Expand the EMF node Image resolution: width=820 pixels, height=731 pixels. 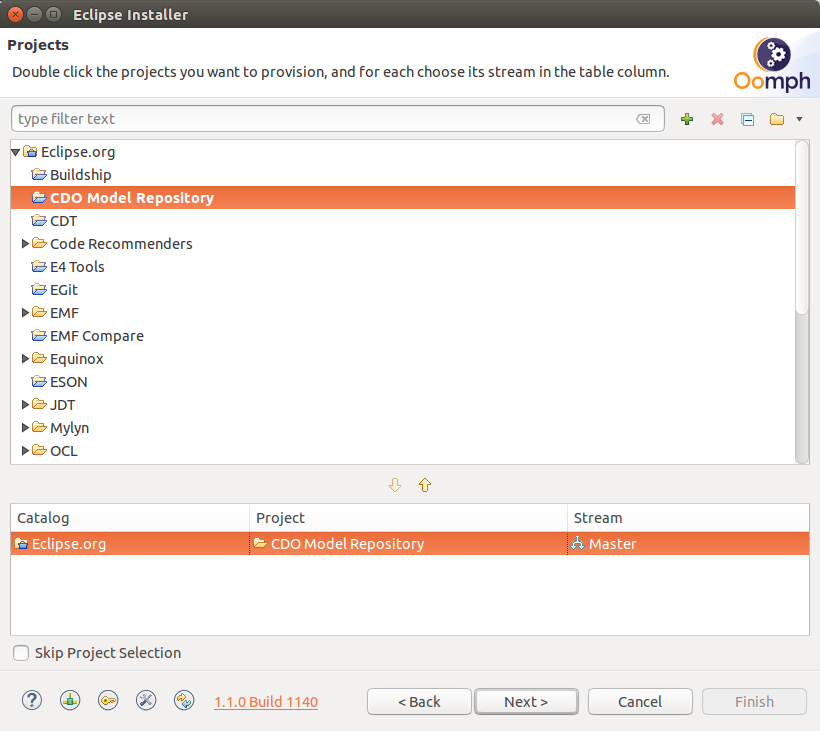[25, 313]
